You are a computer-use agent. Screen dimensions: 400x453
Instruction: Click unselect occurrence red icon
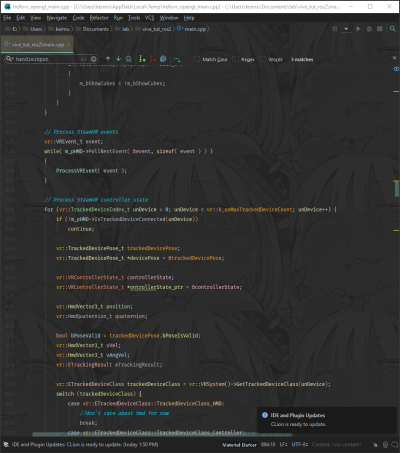(x=152, y=59)
